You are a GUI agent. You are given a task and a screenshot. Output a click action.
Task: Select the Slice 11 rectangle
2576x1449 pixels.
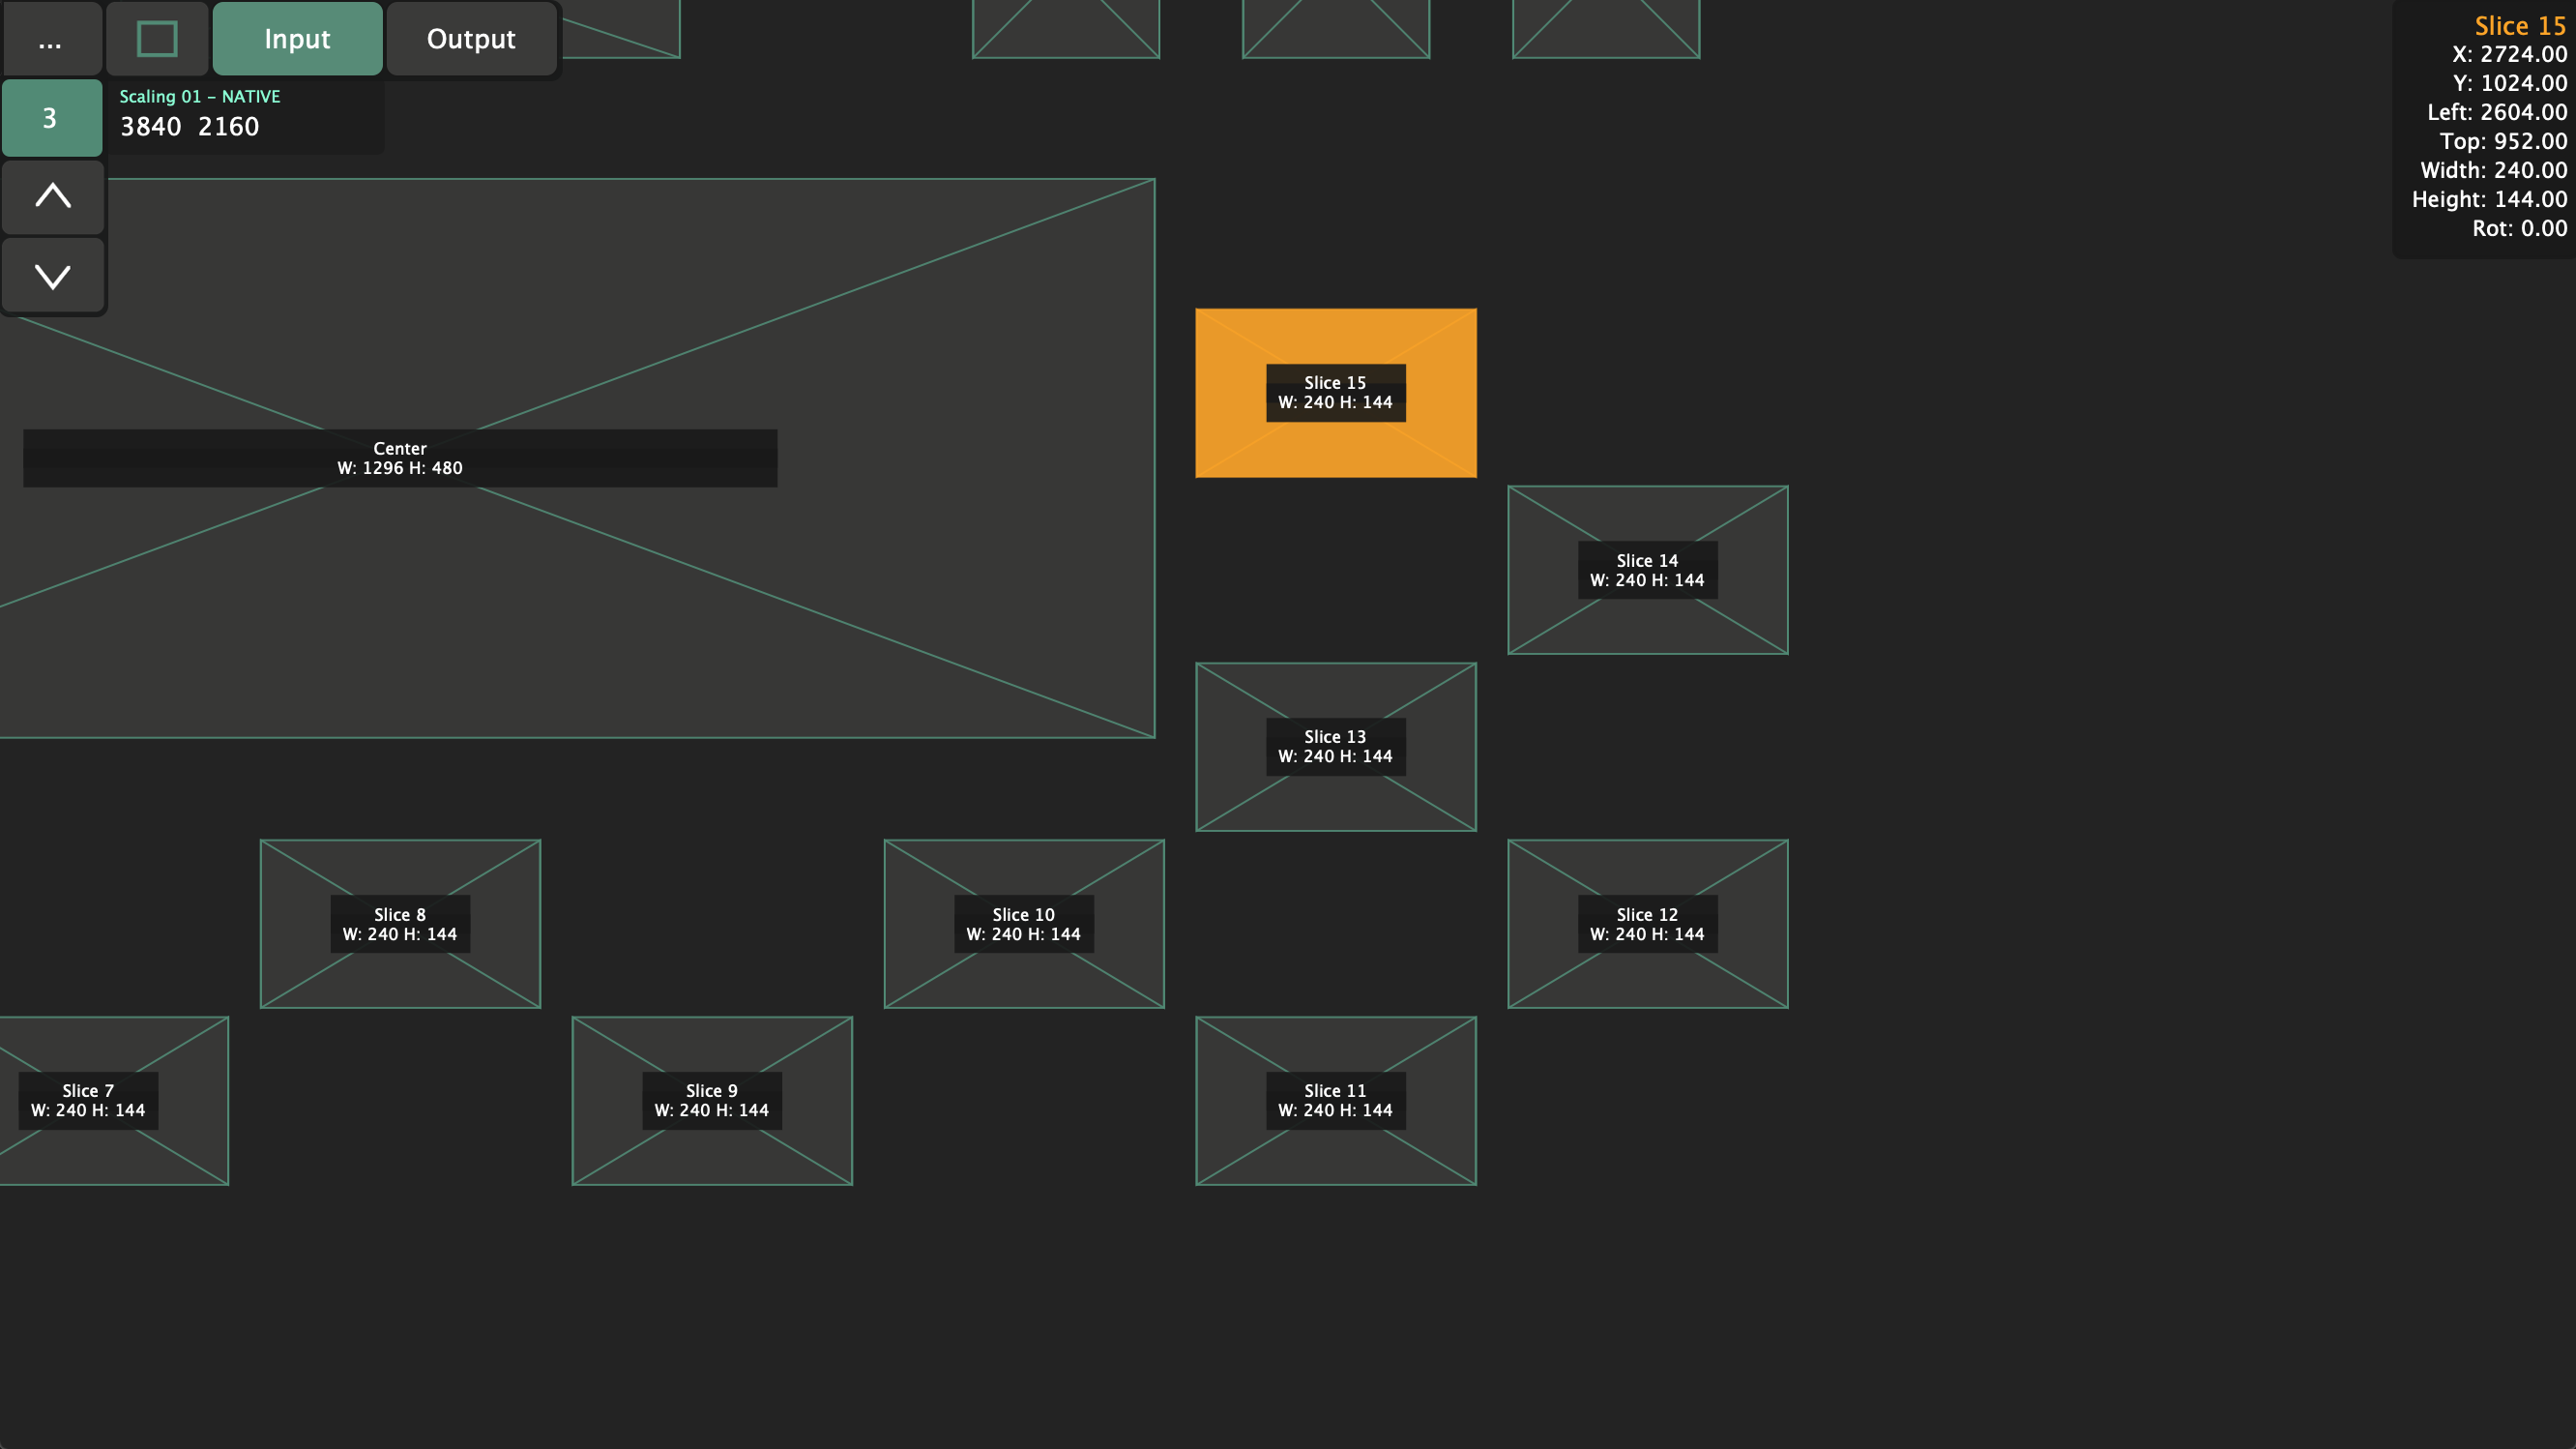pos(1336,1101)
